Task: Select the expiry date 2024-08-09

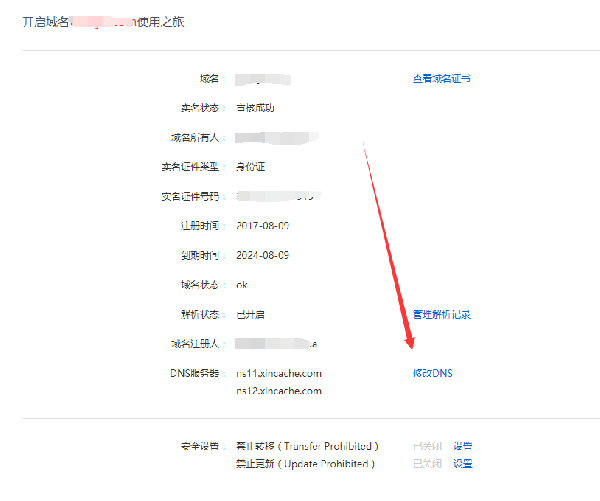Action: [x=262, y=255]
